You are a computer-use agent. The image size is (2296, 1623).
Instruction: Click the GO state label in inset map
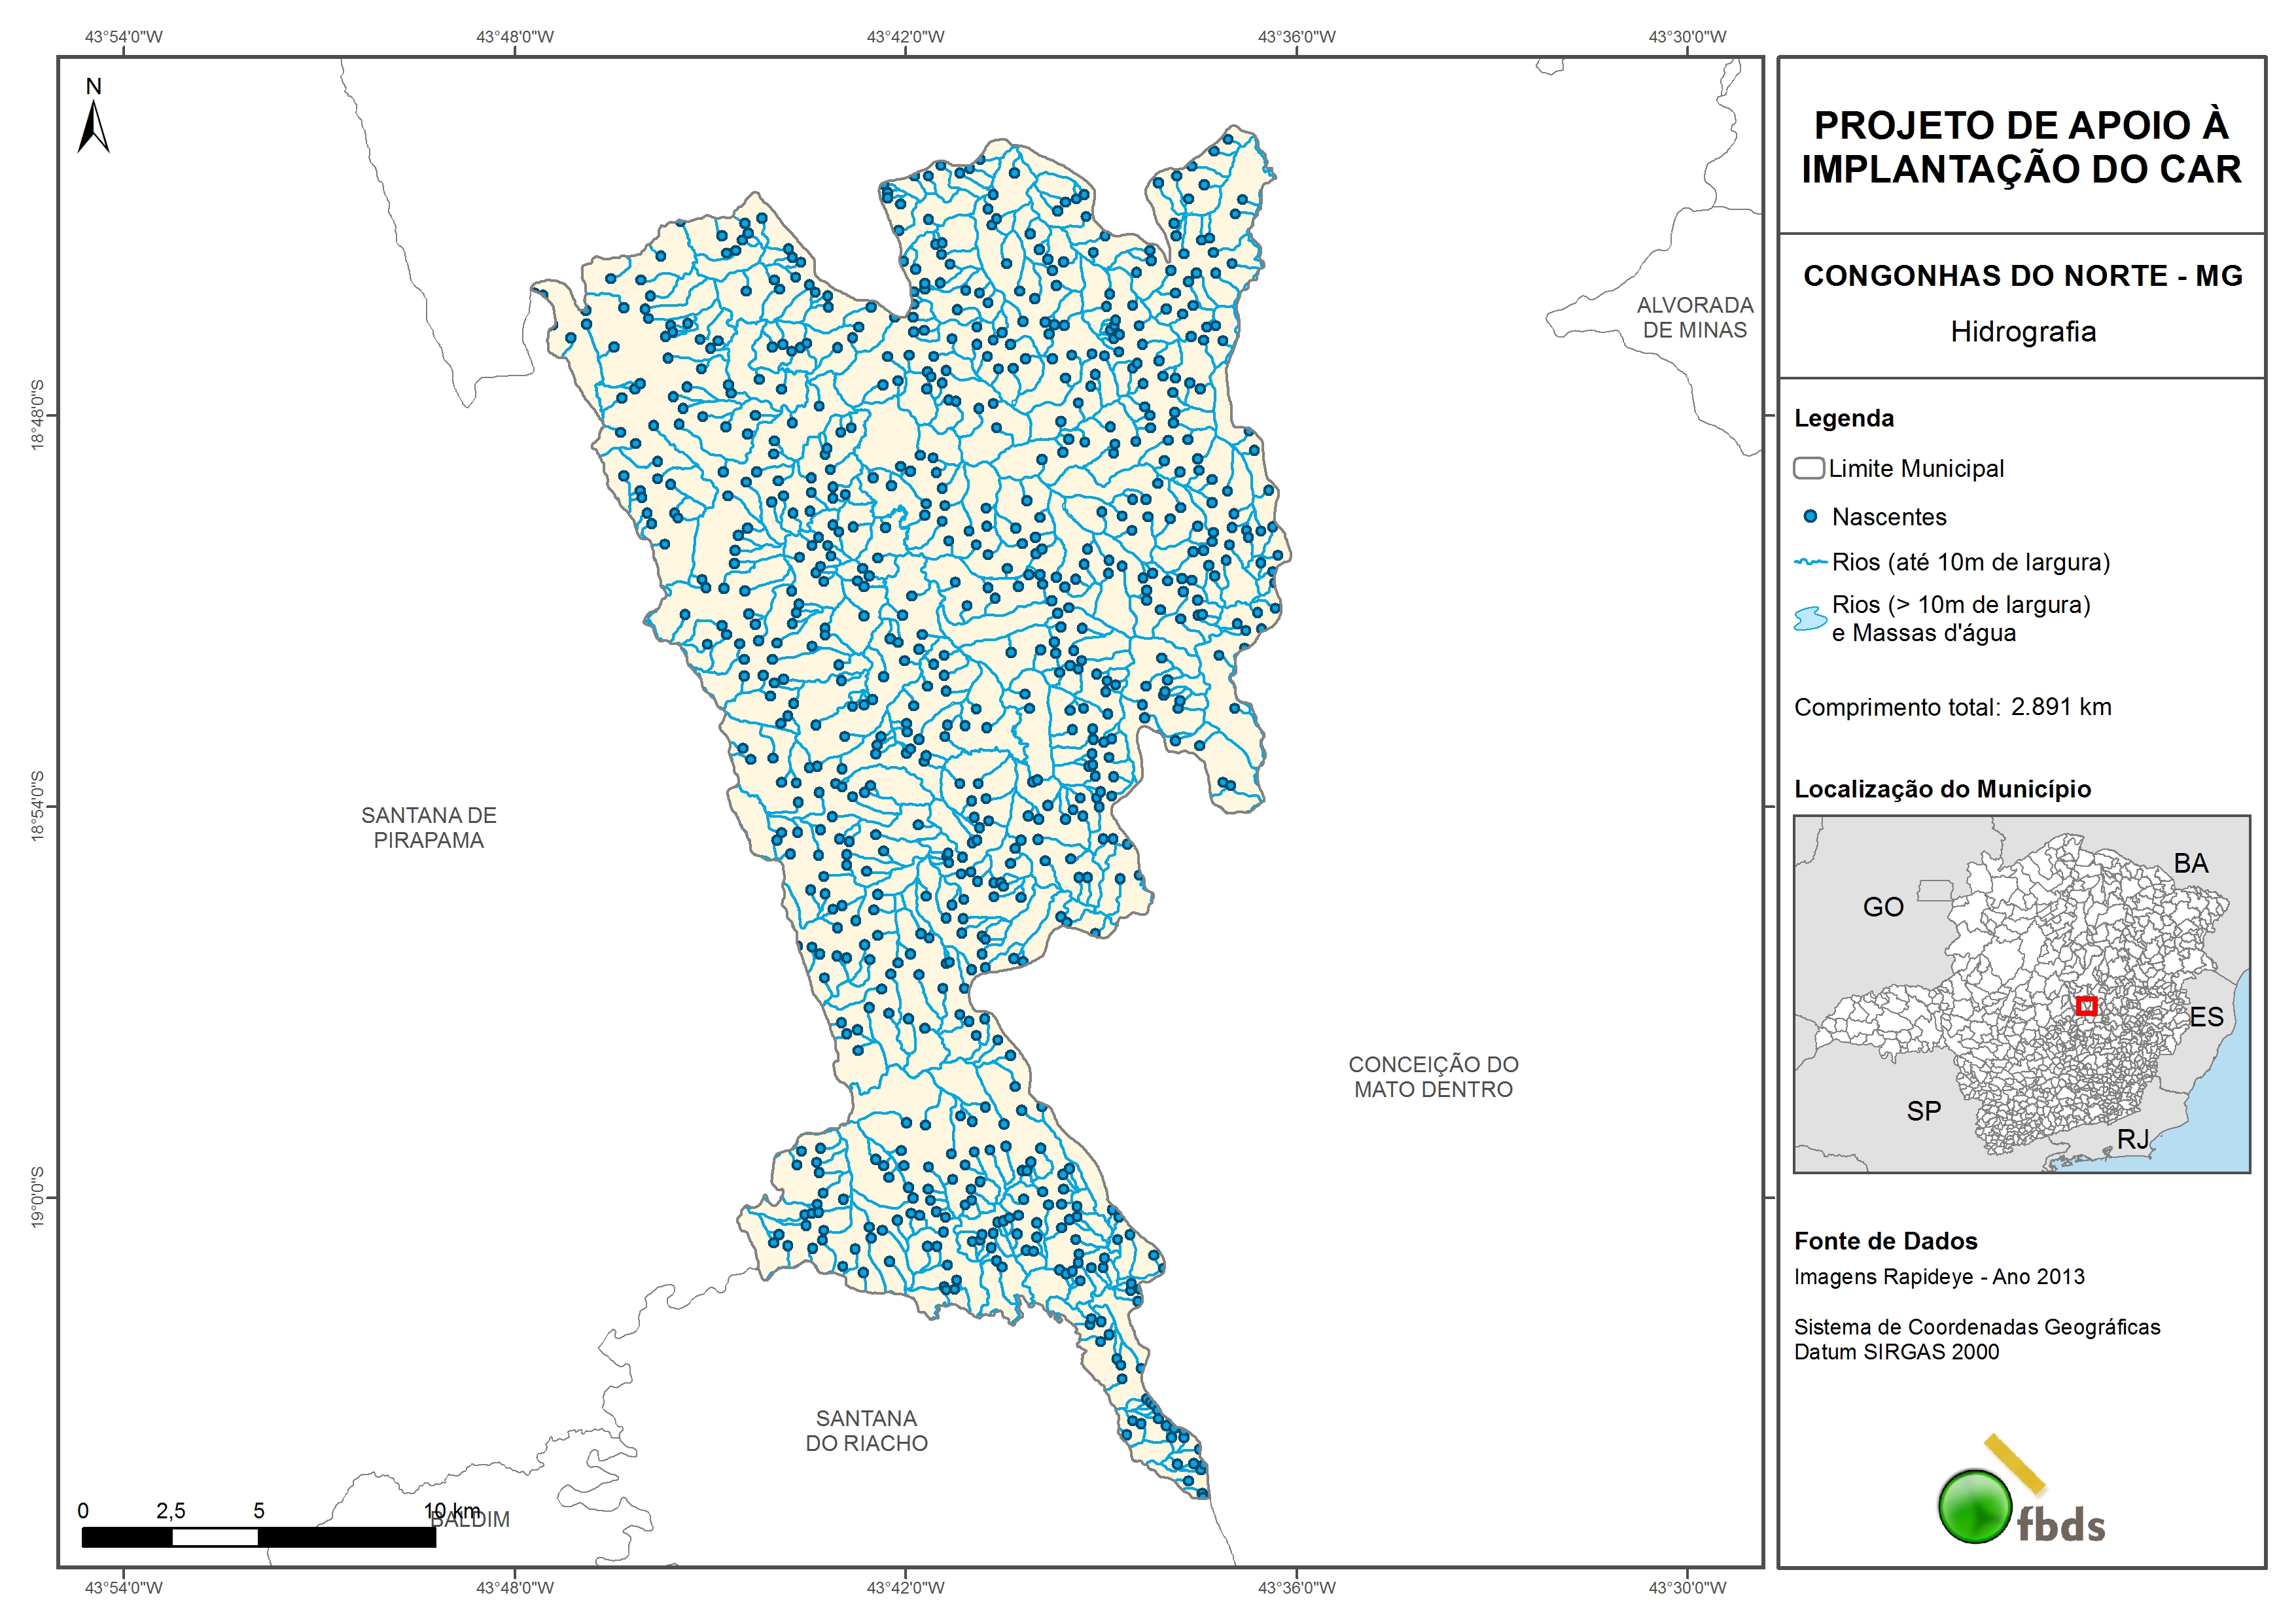click(1883, 907)
